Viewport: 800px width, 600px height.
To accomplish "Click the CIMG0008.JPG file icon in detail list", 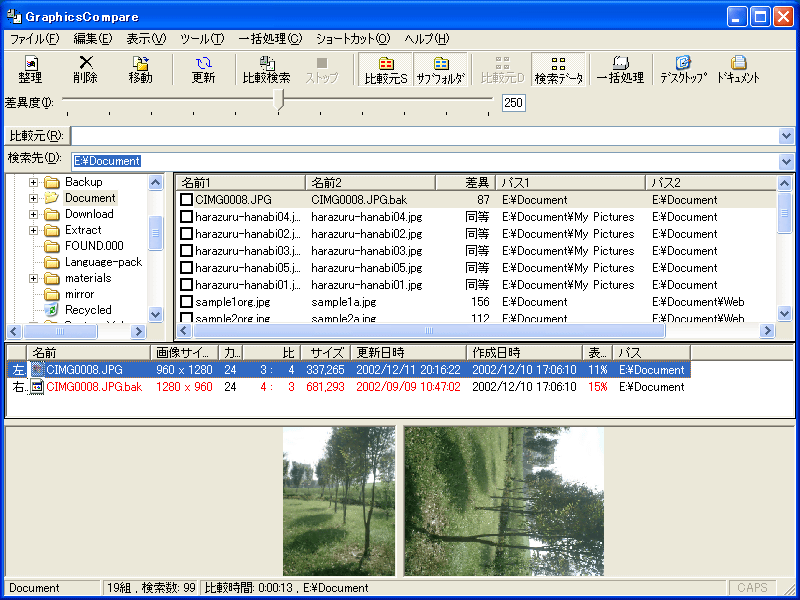I will (38, 369).
